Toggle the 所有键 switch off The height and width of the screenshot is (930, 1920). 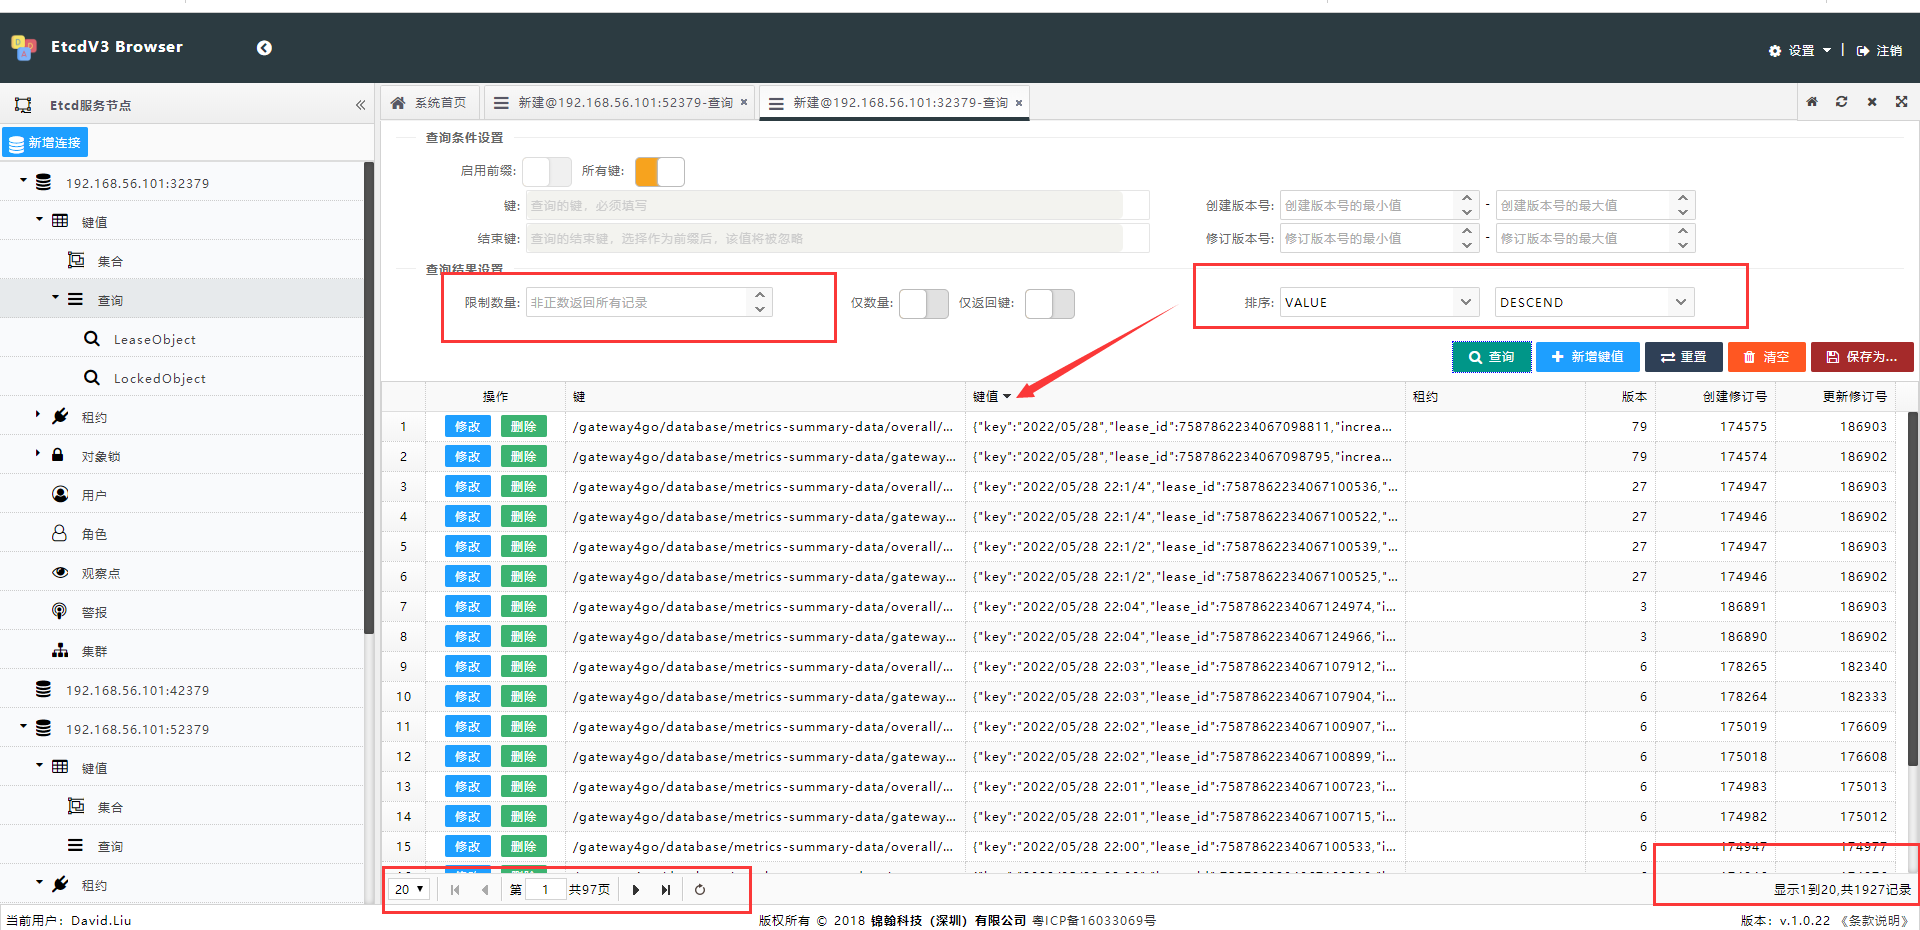tap(660, 171)
